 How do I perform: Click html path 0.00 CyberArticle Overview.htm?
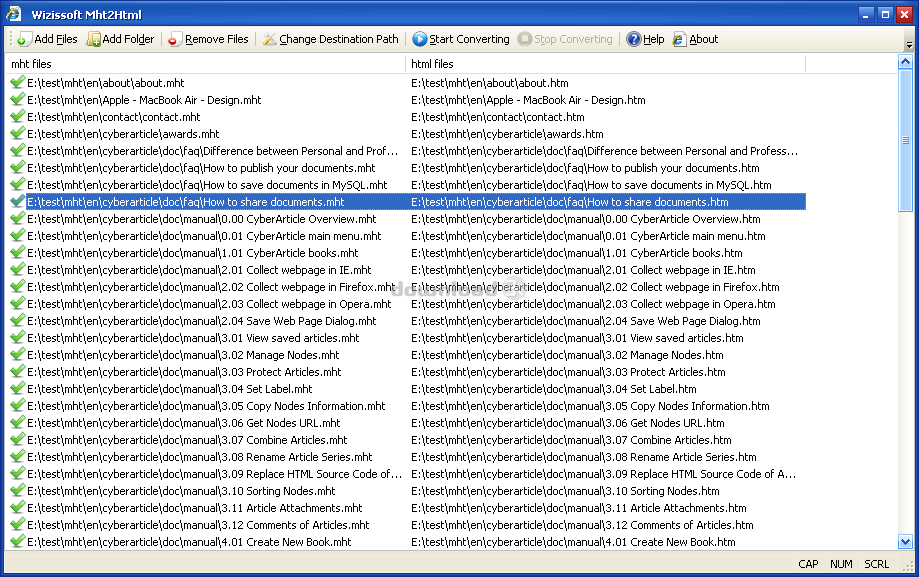click(x=586, y=219)
